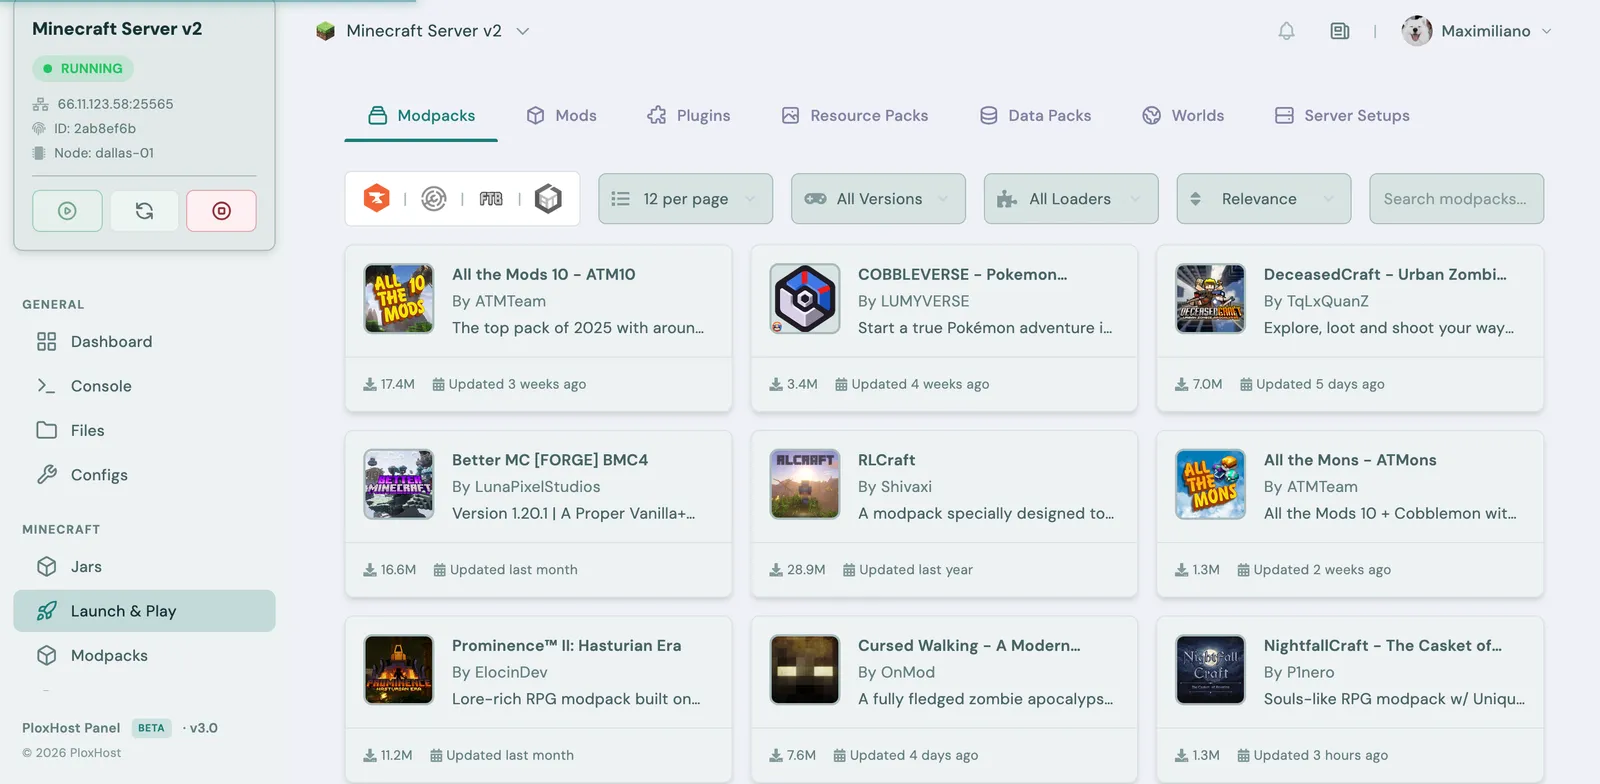Image resolution: width=1600 pixels, height=784 pixels.
Task: Open Console in the sidebar
Action: tap(144, 386)
